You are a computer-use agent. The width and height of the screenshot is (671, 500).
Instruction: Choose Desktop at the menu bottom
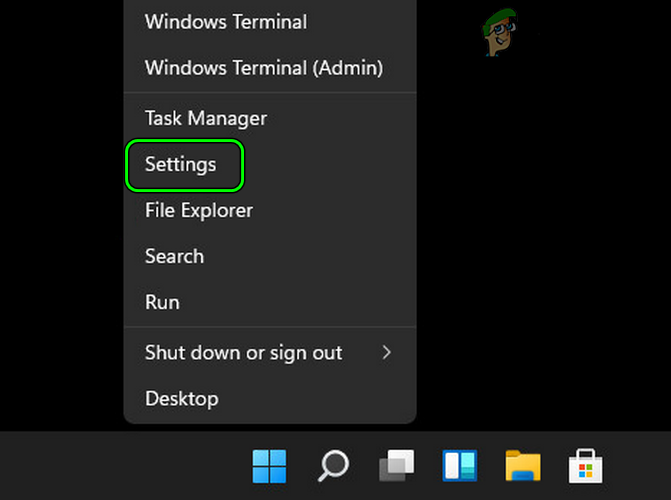point(181,398)
